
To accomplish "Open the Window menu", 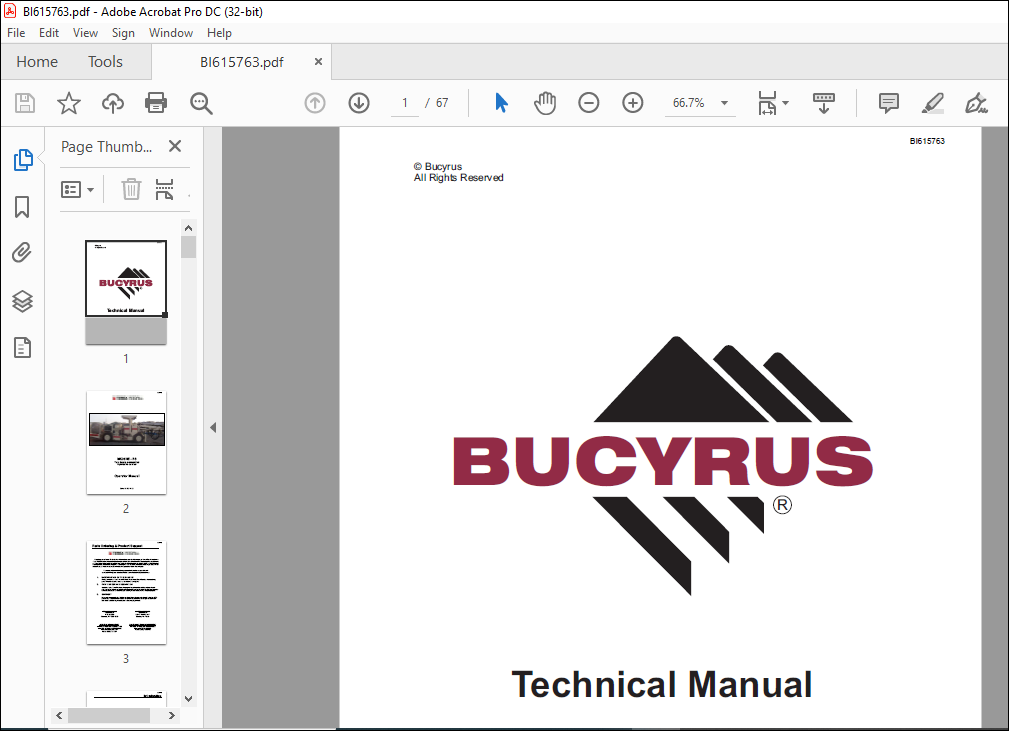I will [x=171, y=33].
